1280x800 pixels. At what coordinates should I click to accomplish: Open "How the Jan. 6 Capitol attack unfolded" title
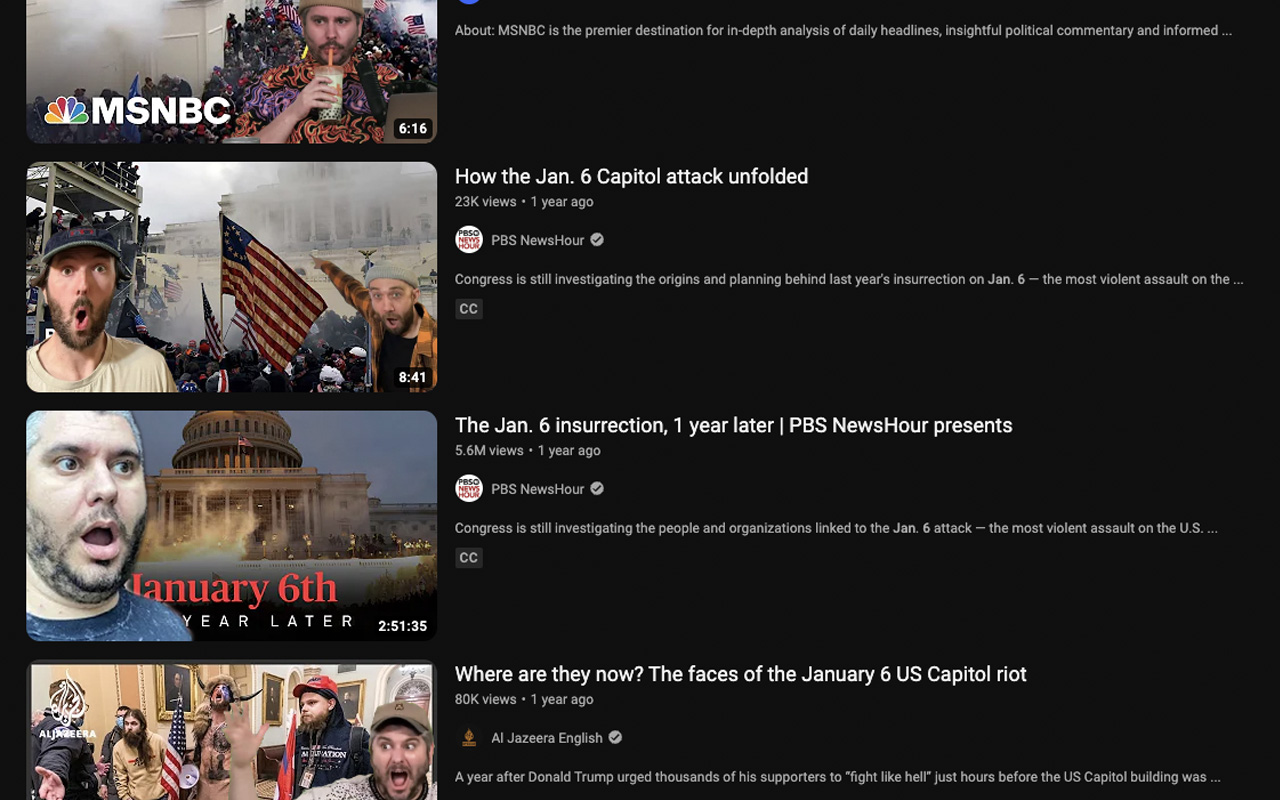631,176
